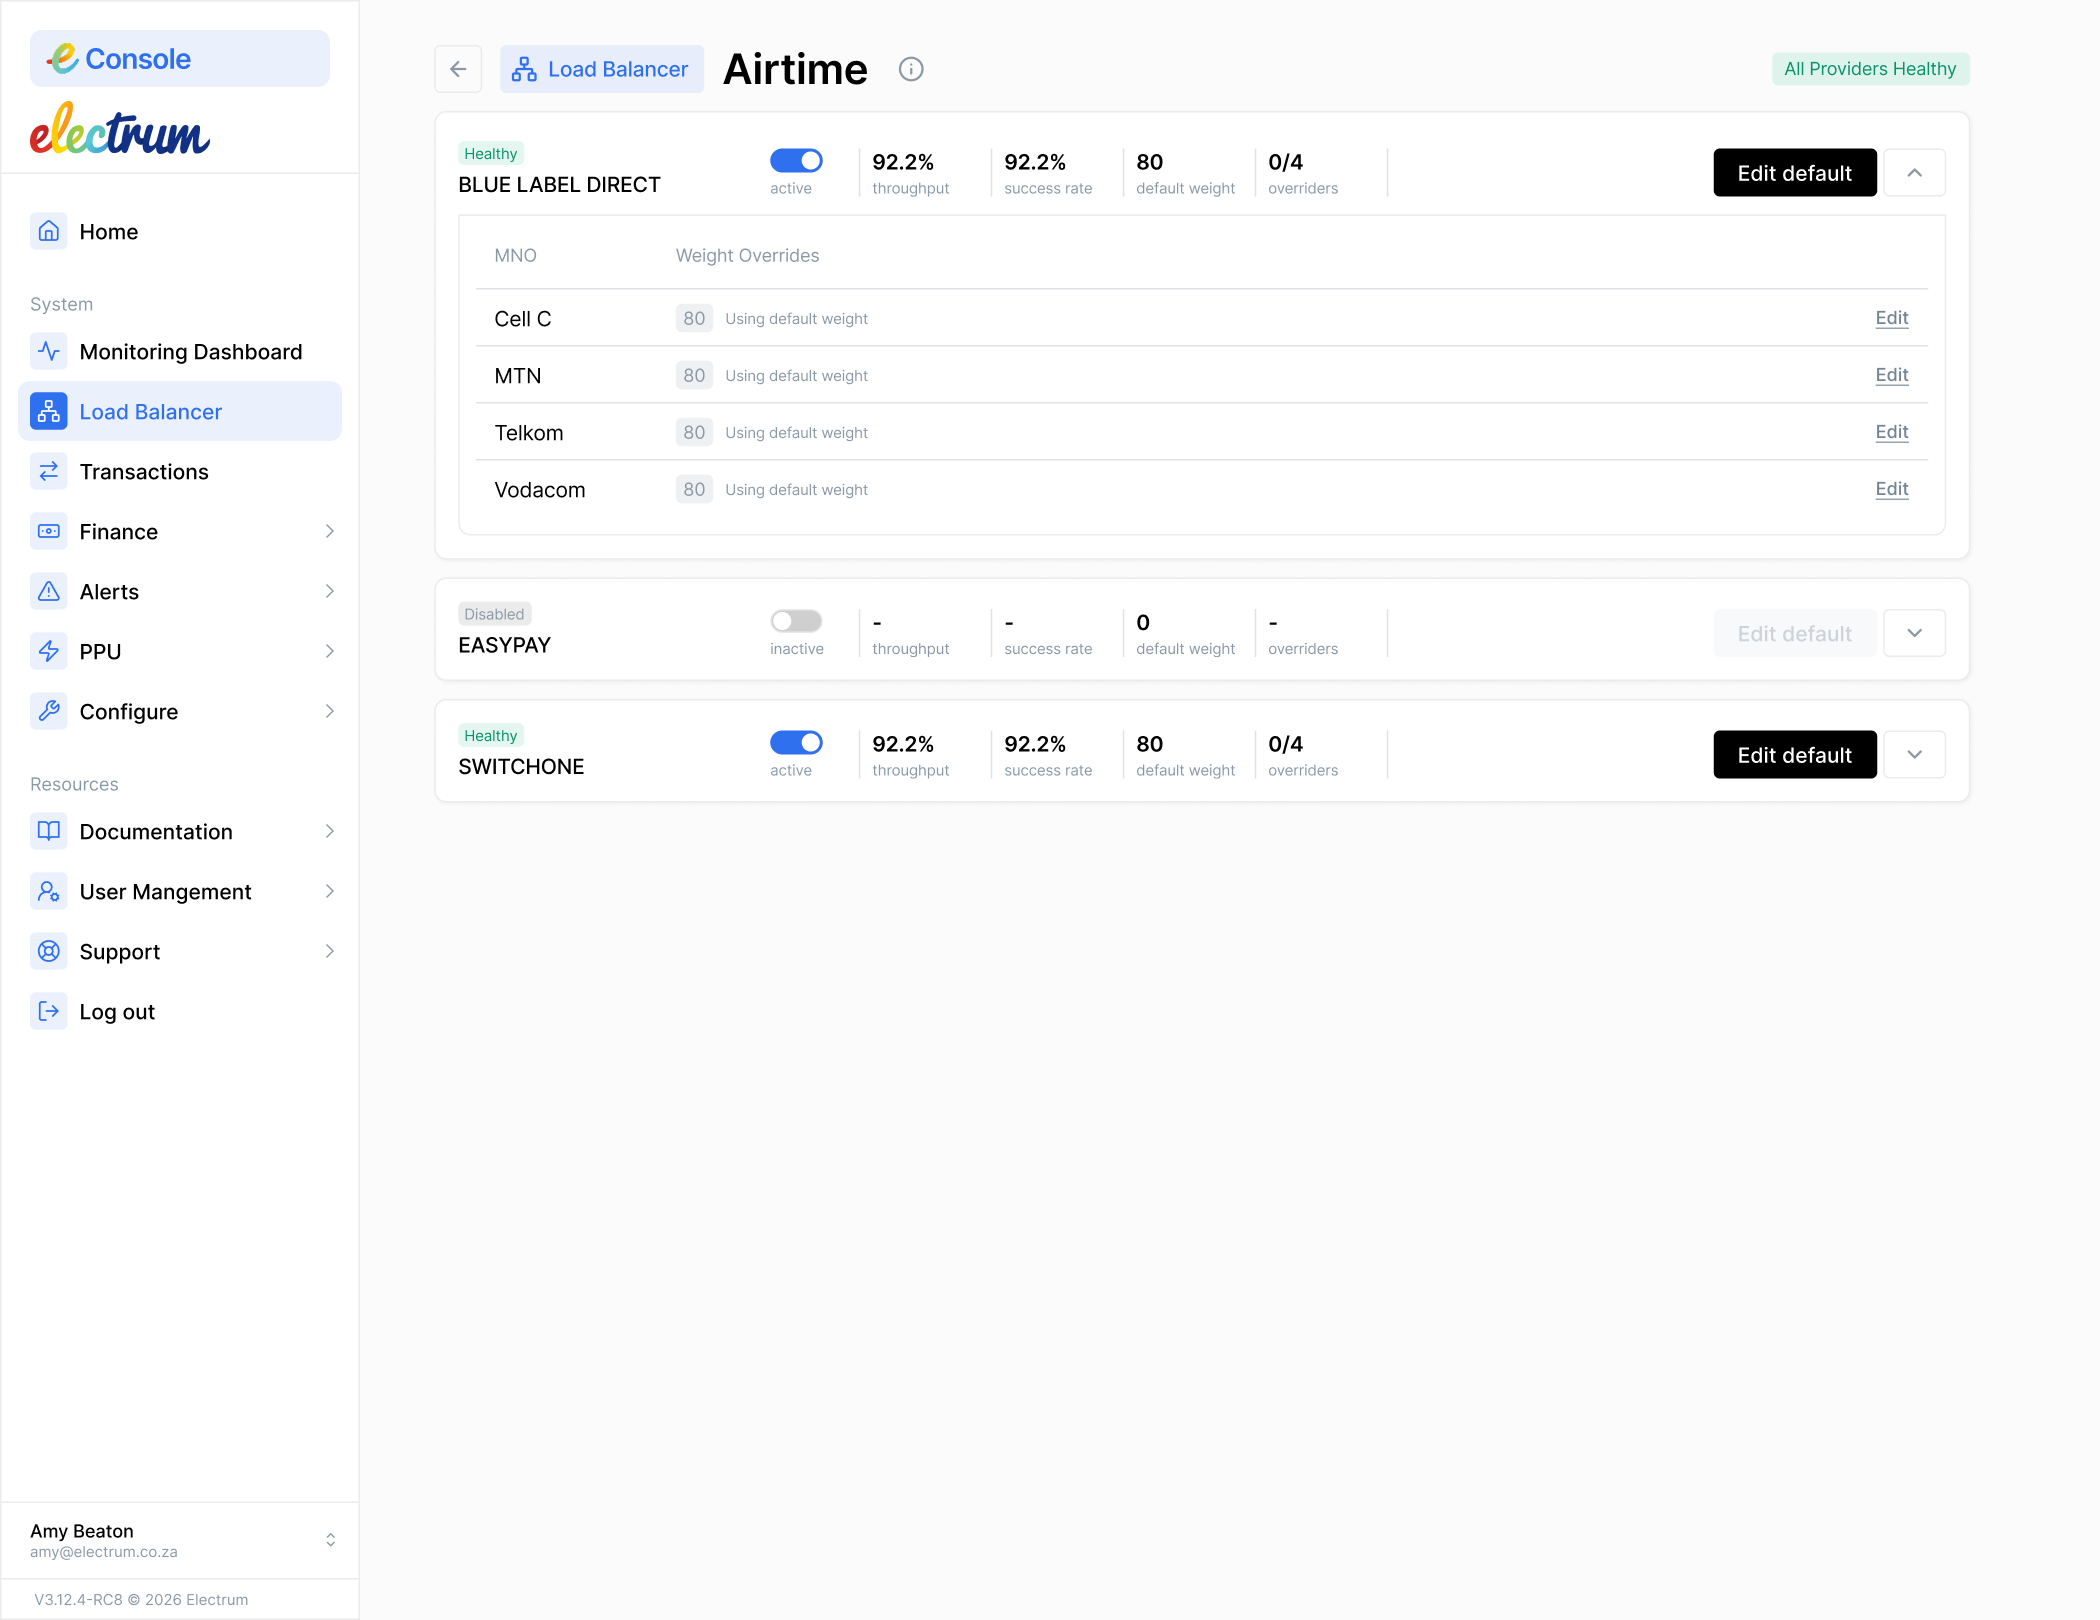Click the Weight Overrides column header
The height and width of the screenshot is (1620, 2100).
click(x=747, y=255)
